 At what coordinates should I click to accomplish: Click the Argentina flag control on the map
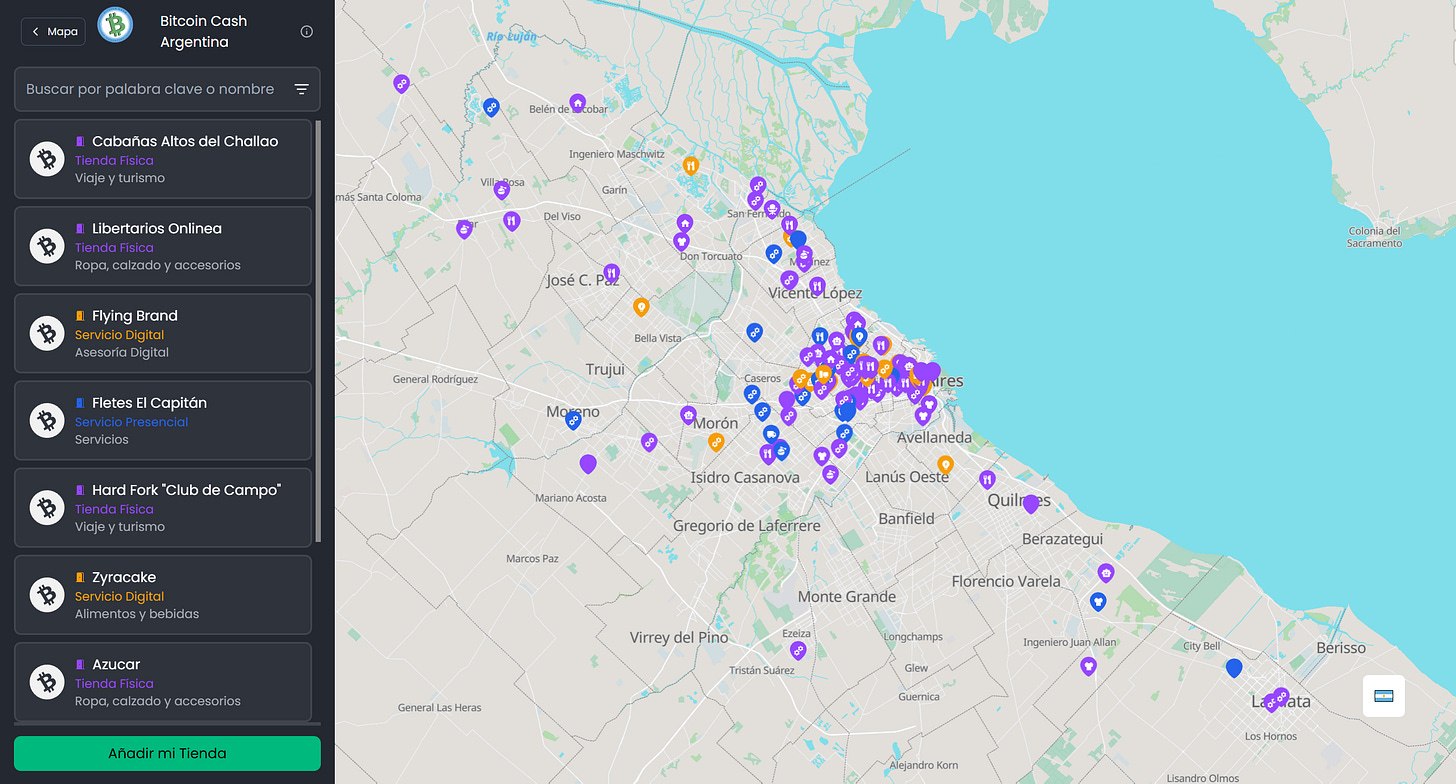[1384, 695]
